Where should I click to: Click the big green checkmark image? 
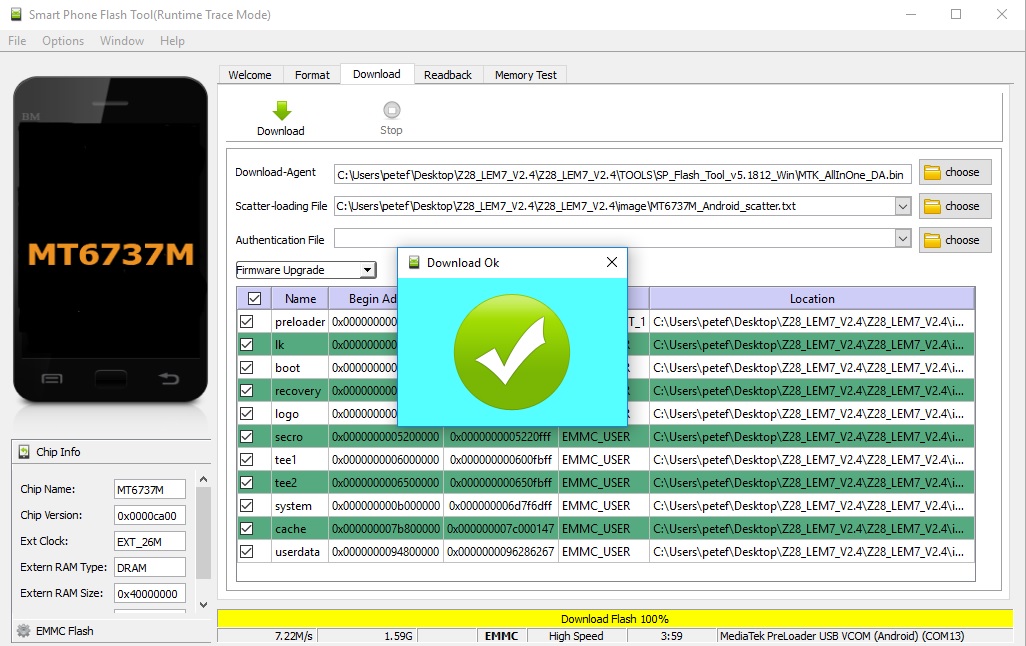[511, 351]
